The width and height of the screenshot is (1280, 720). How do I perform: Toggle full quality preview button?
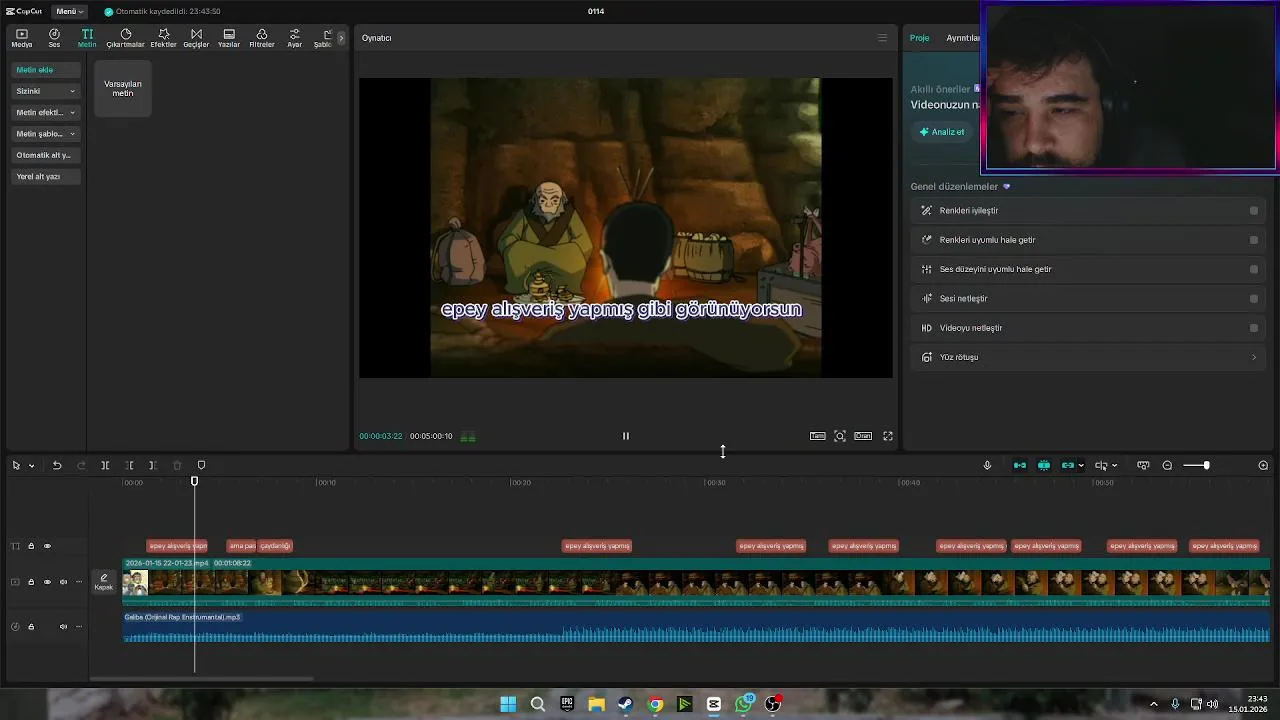[x=818, y=436]
